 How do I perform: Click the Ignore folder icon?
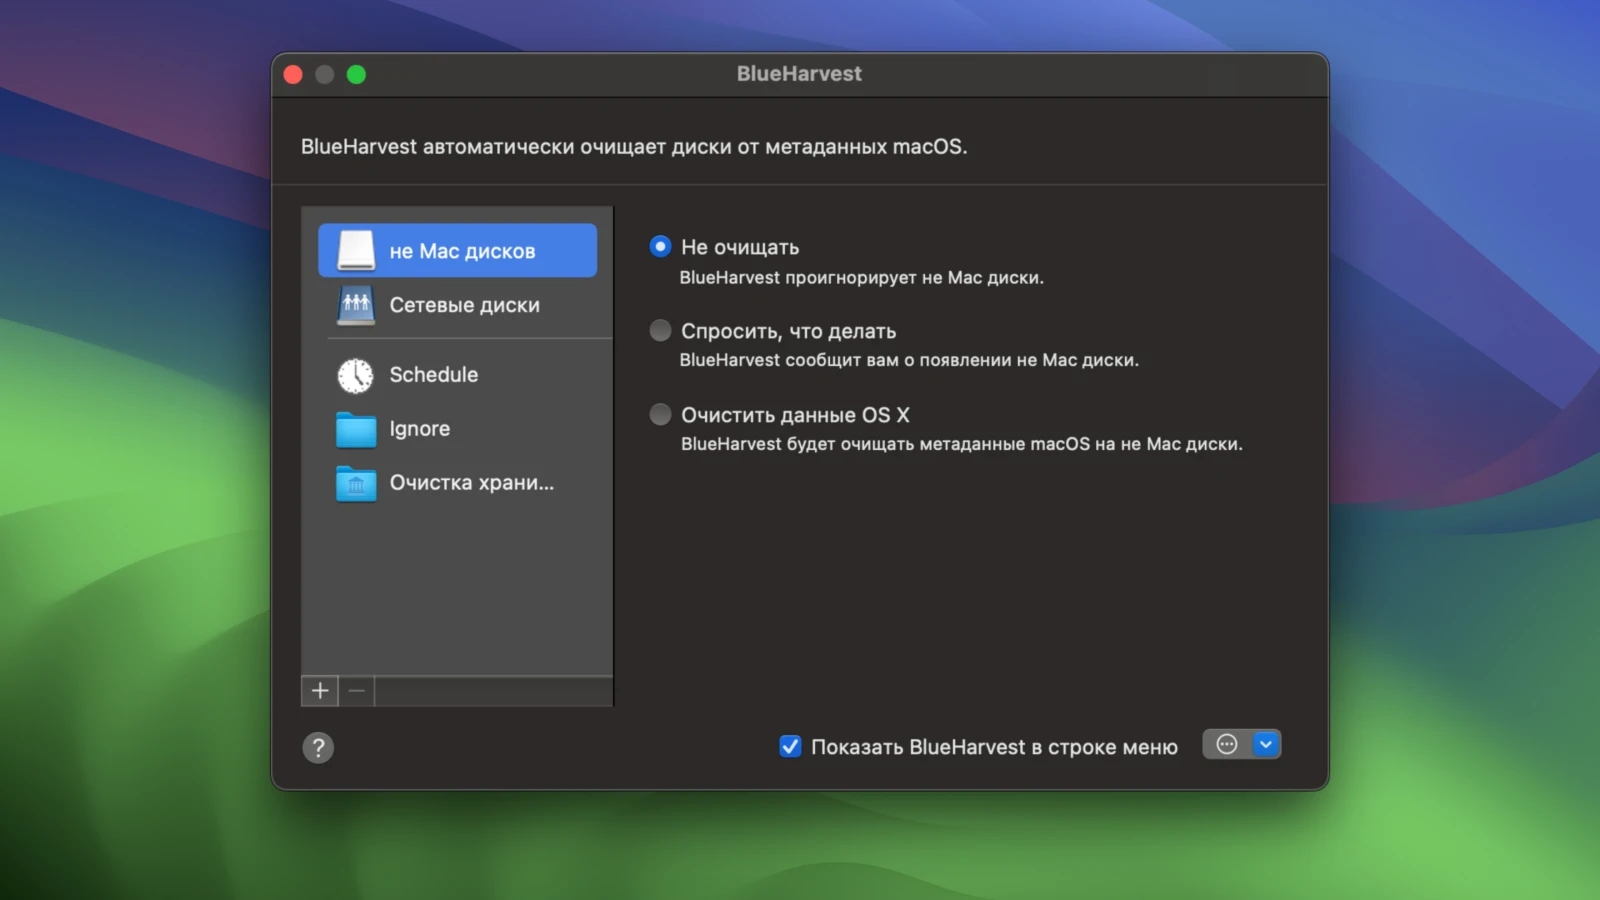356,429
